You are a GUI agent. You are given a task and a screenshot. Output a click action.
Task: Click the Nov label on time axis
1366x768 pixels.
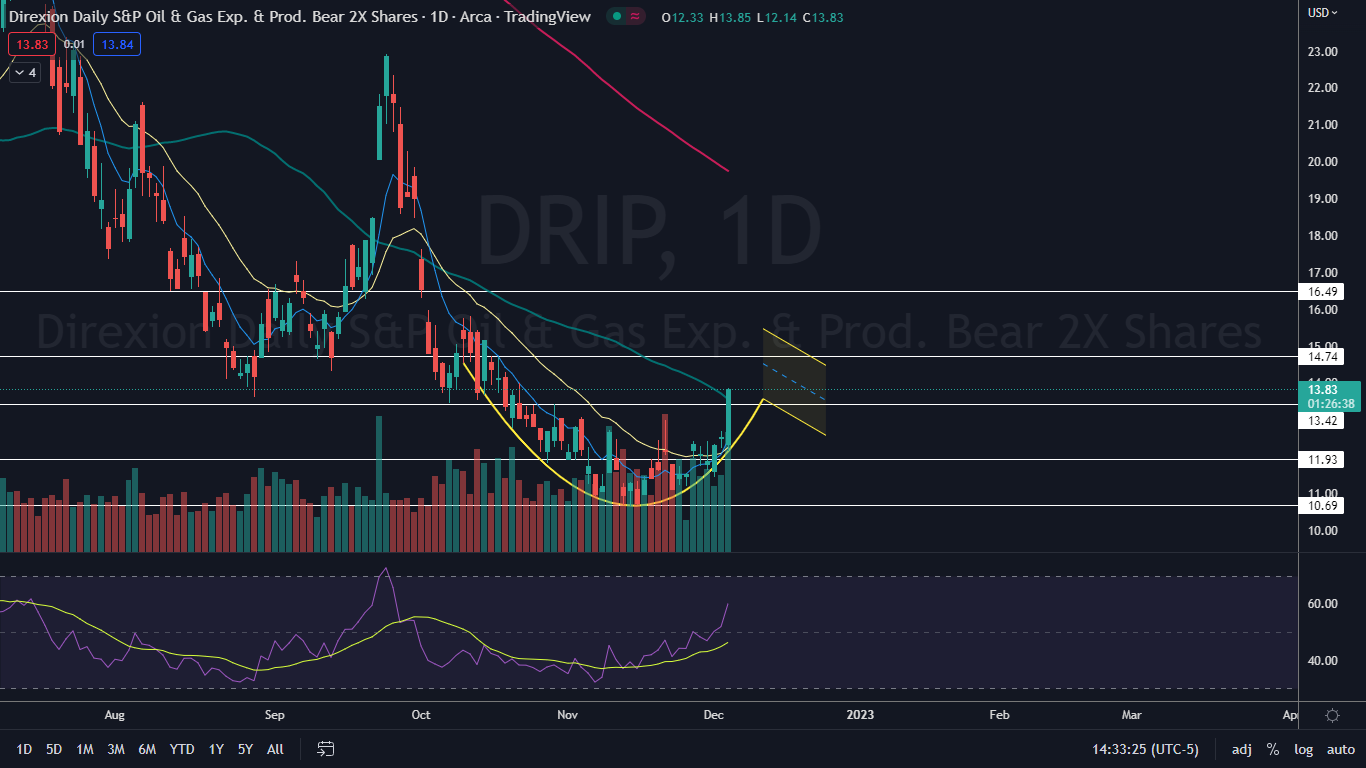(x=567, y=715)
